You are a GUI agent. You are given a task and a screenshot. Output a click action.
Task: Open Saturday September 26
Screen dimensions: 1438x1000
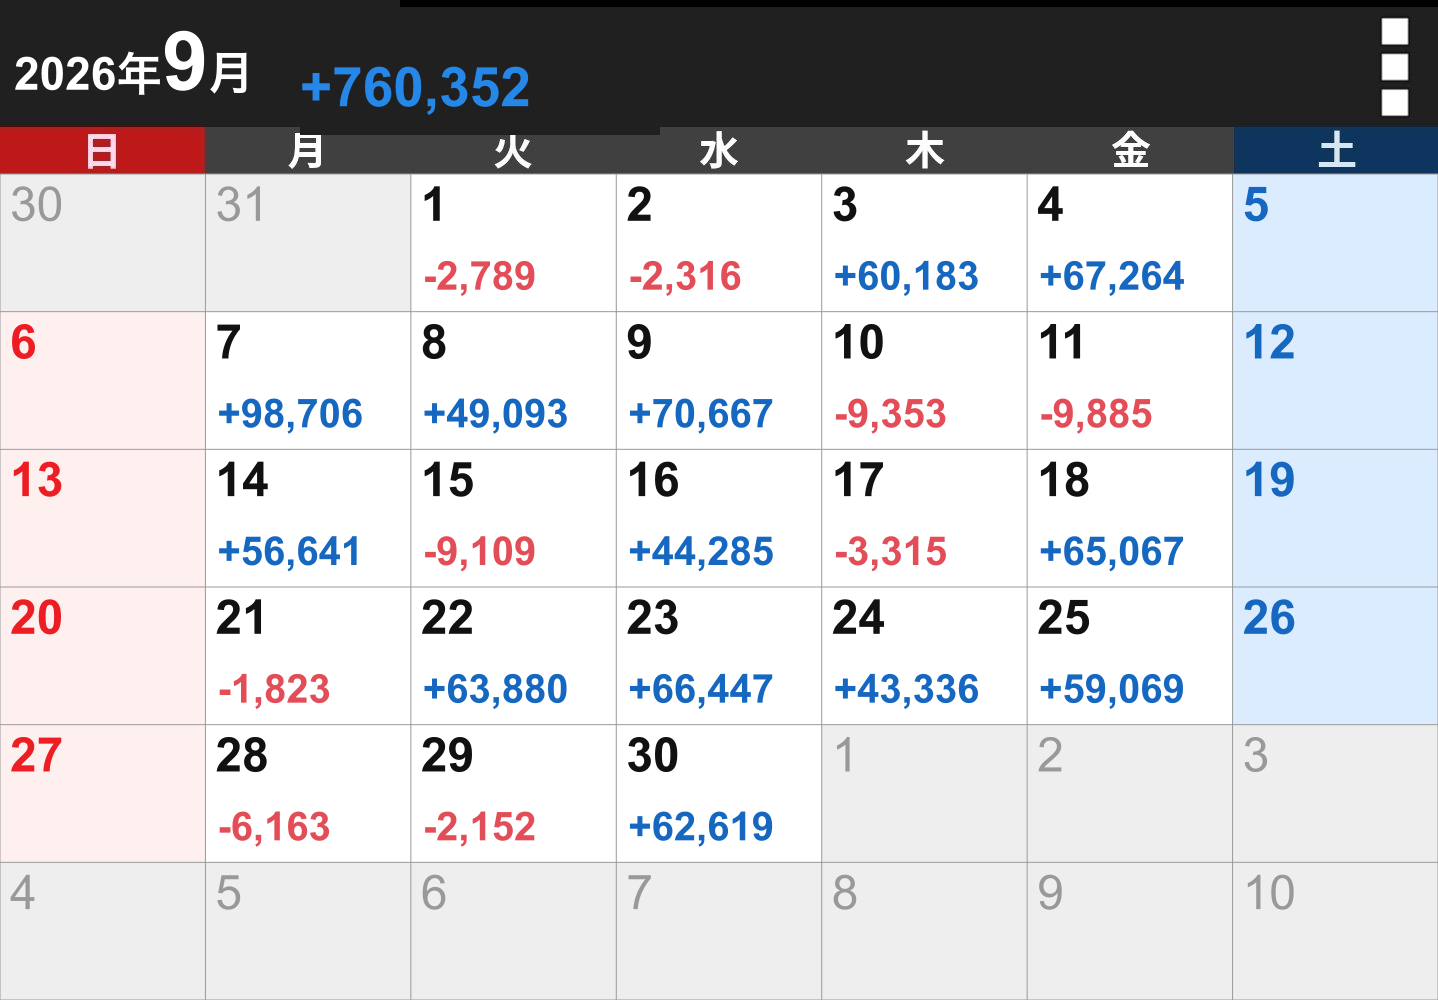(x=1336, y=656)
